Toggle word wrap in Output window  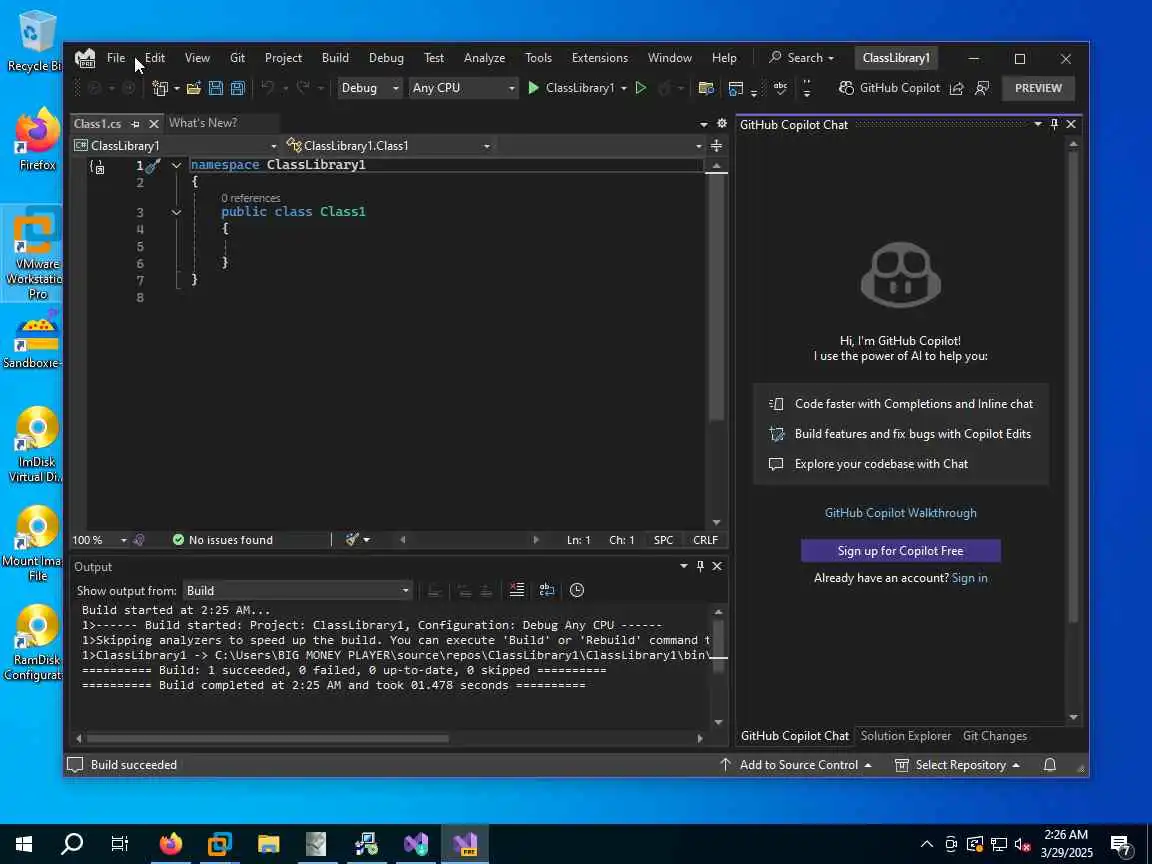pos(547,590)
